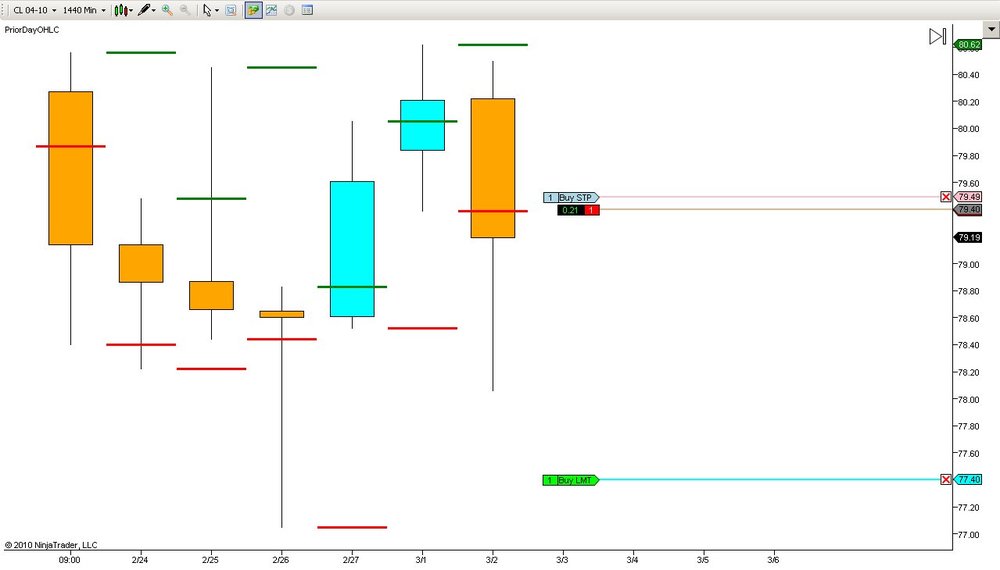The image size is (1000, 570).
Task: Click the 2/24 orange candlestick body
Action: click(141, 263)
